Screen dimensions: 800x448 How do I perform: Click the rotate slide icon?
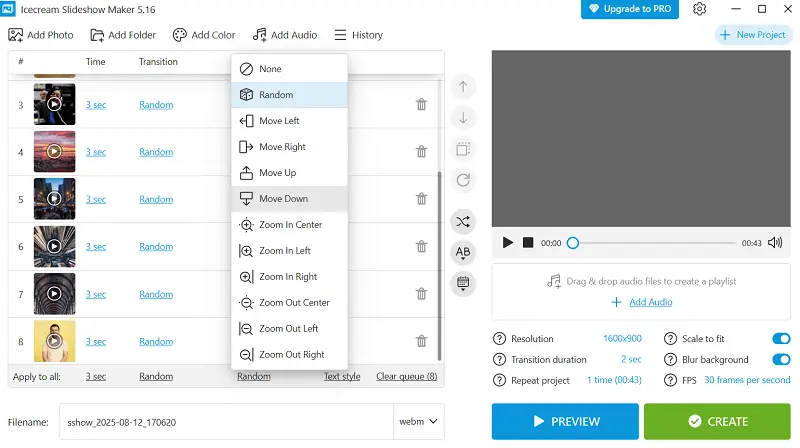coord(463,180)
